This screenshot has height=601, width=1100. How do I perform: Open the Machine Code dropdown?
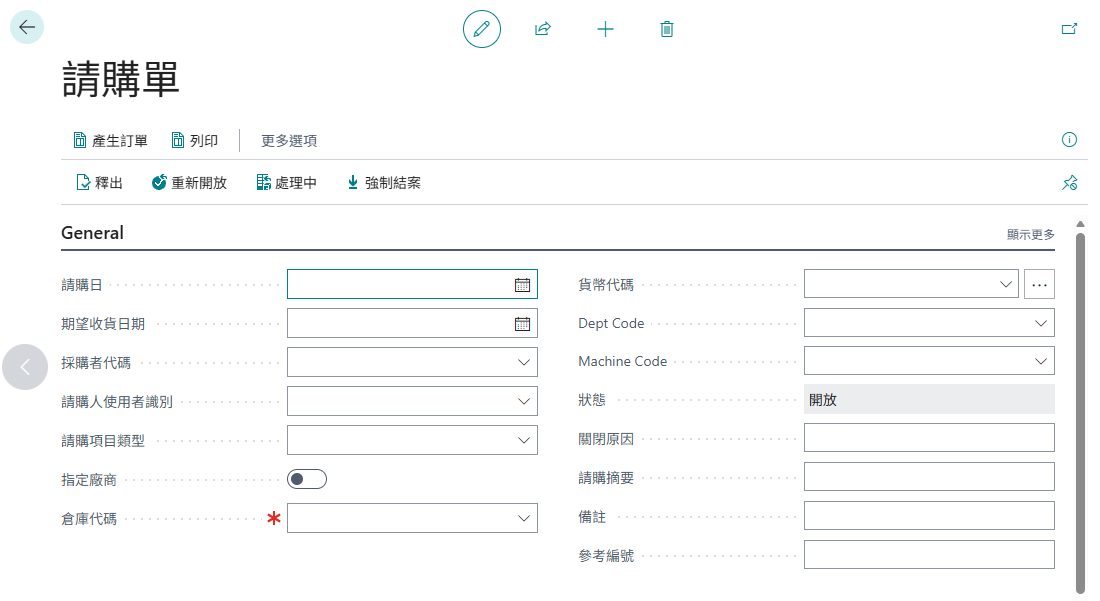point(1040,361)
